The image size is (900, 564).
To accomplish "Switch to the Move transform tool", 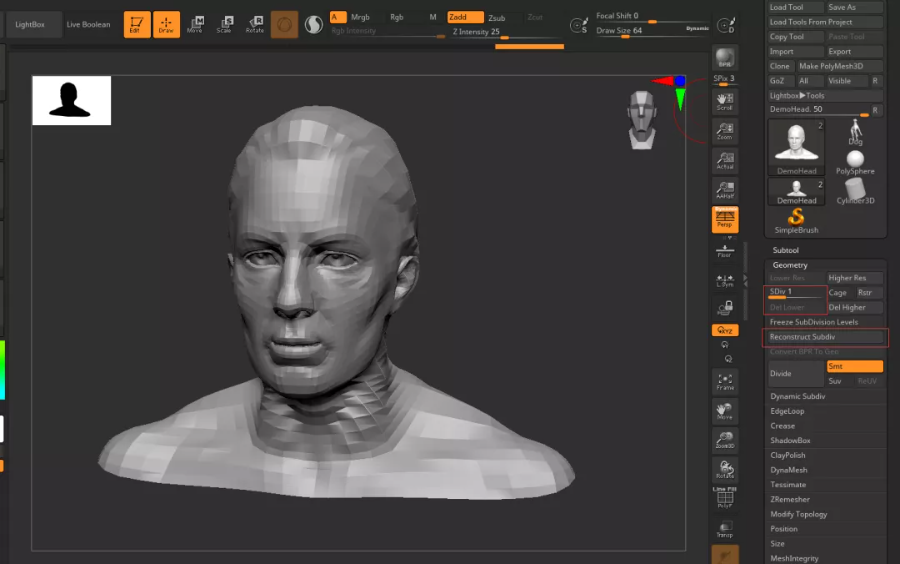I will pyautogui.click(x=195, y=25).
